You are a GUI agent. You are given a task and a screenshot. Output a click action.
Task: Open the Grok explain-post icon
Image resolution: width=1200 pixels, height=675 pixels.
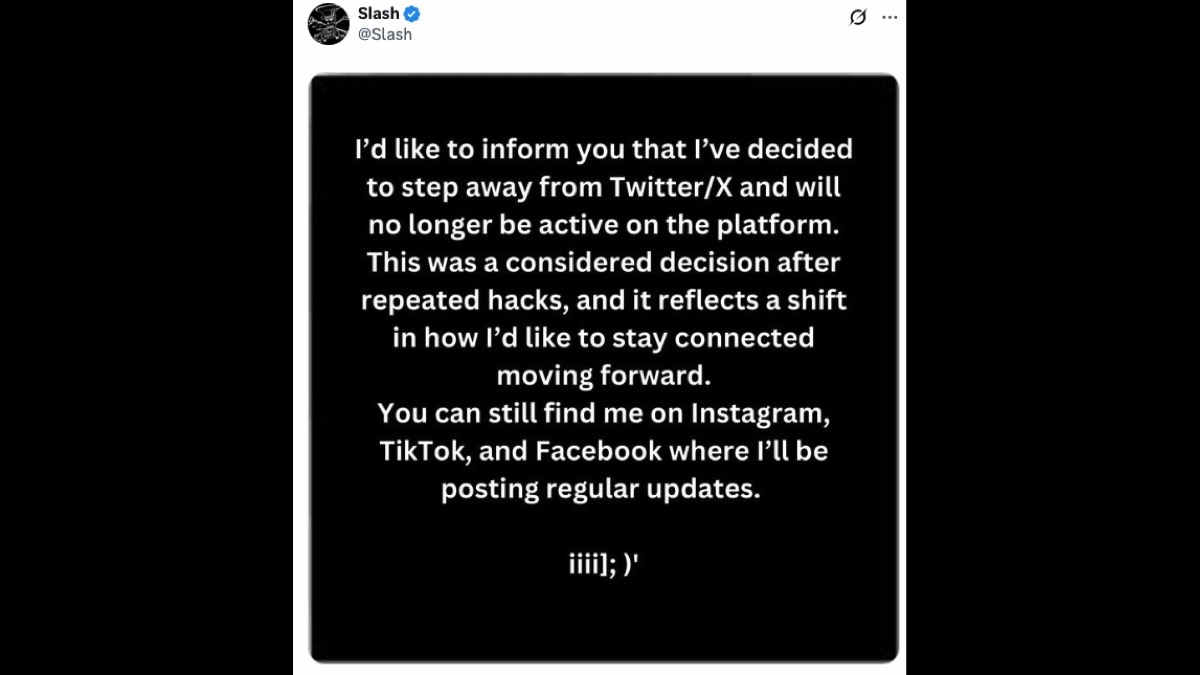(857, 16)
